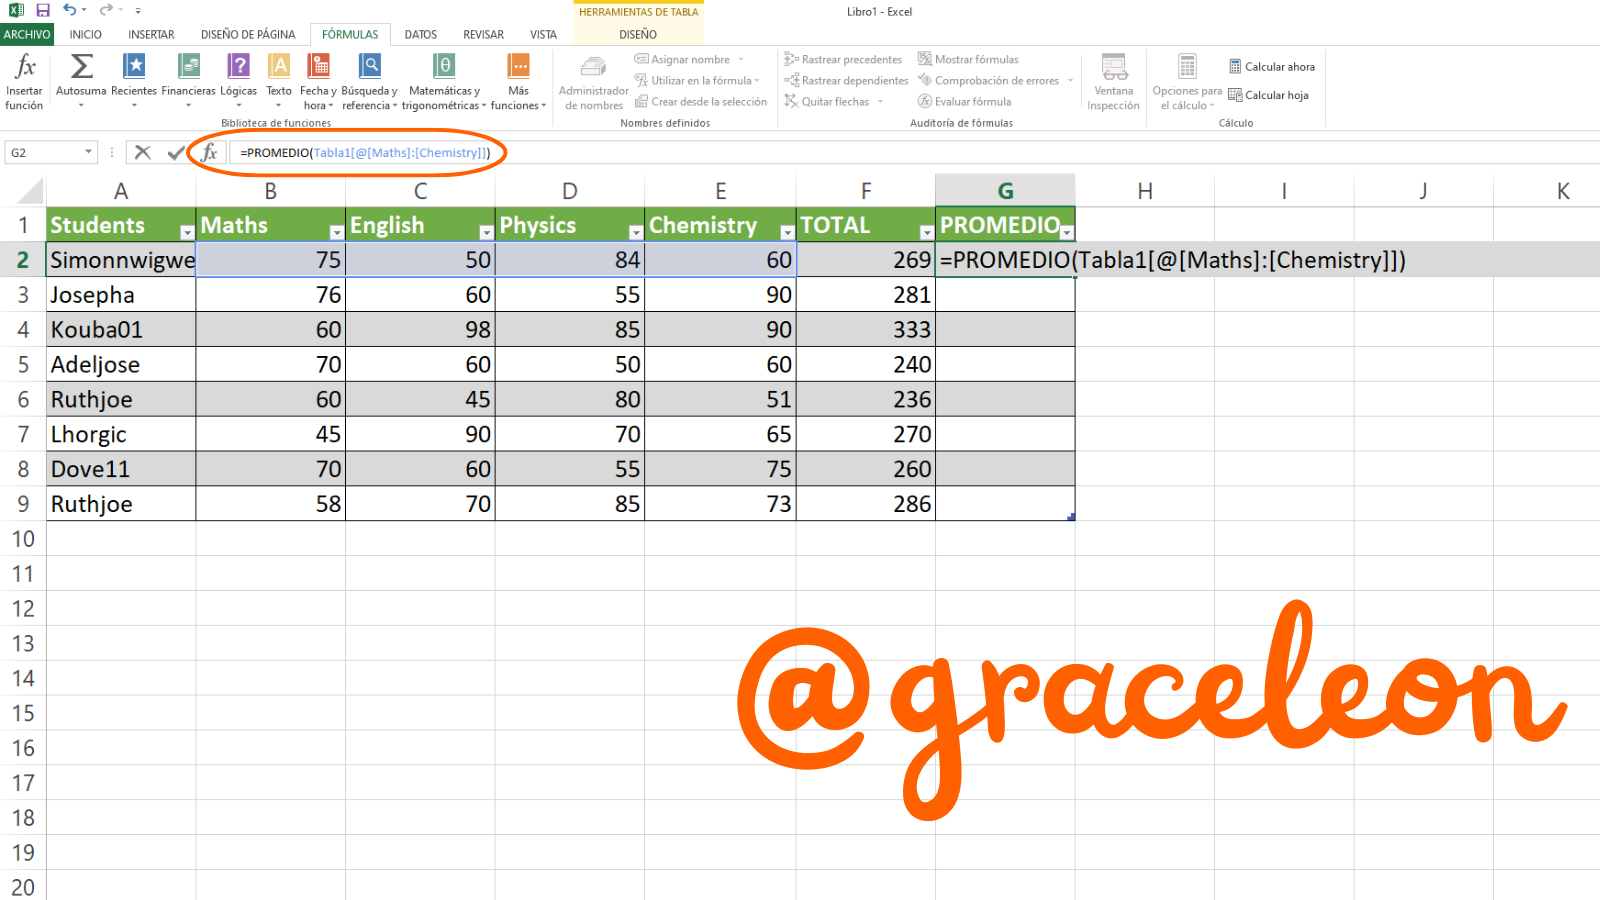
Task: Click the fx button beside formula bar
Action: click(209, 152)
